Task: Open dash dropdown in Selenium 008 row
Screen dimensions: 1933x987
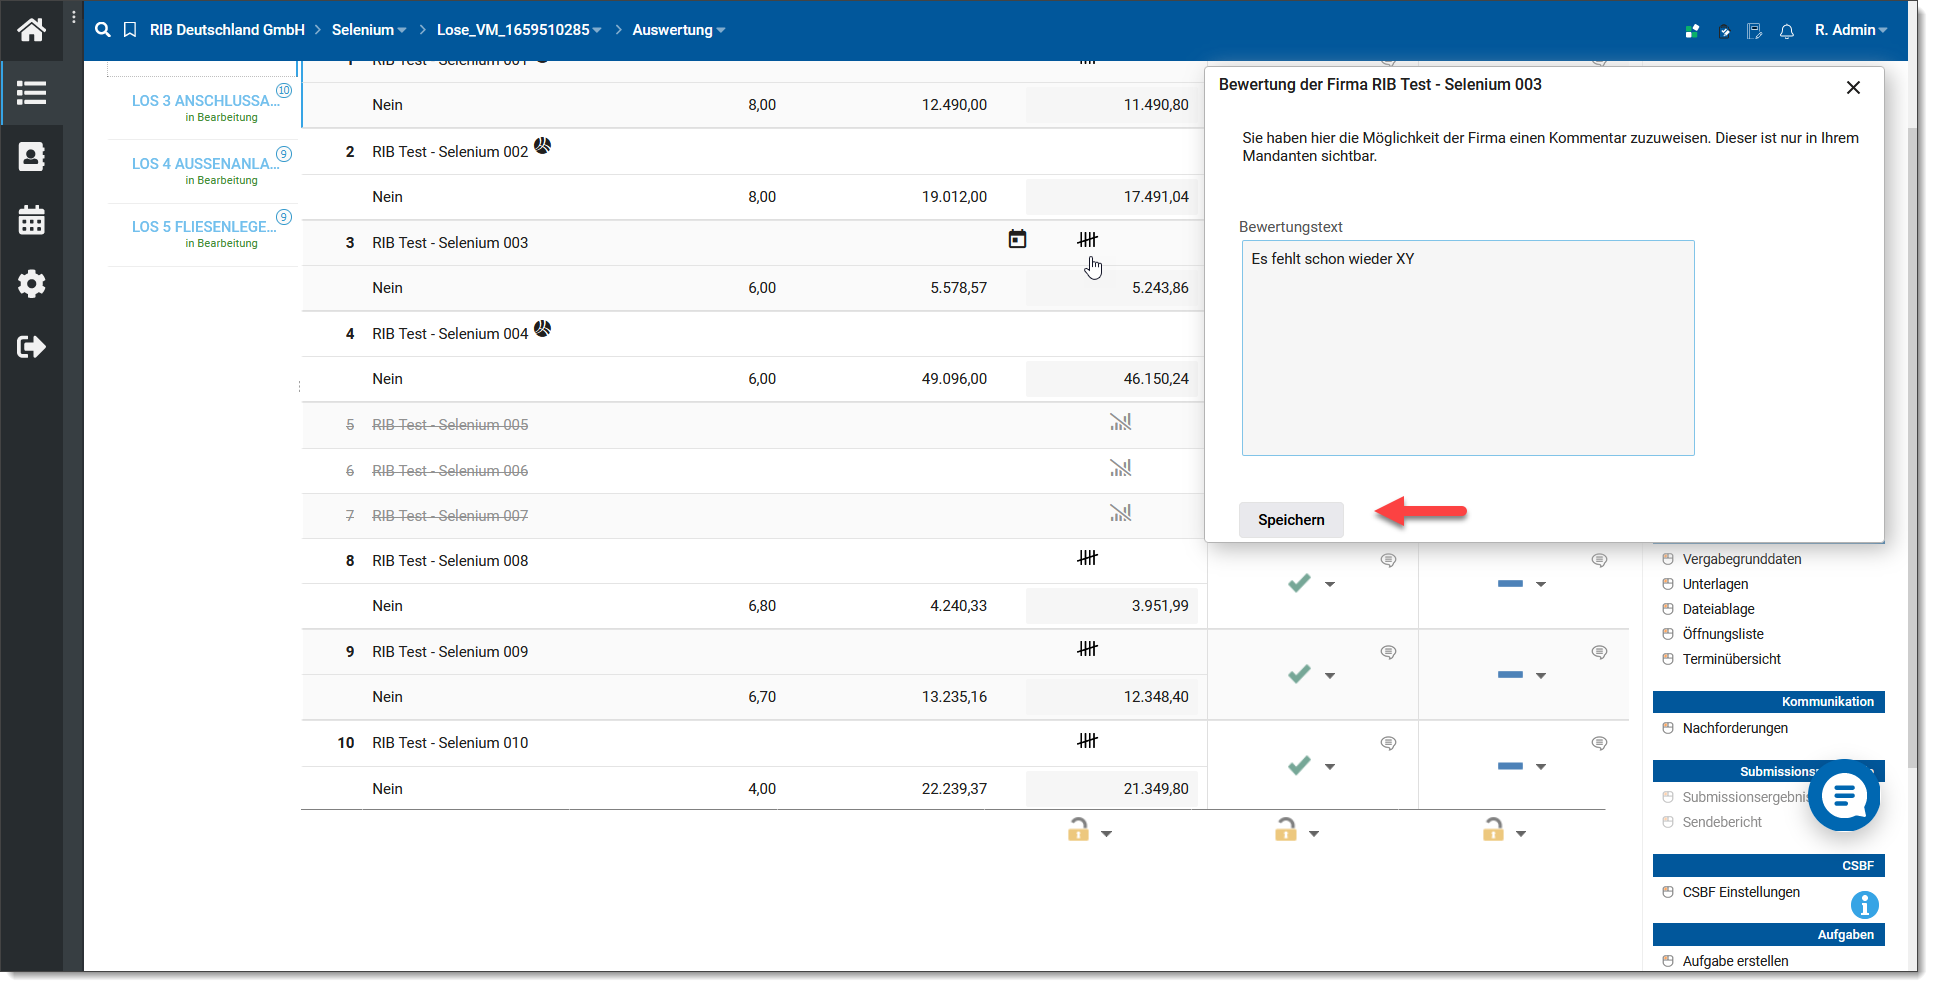Action: [x=1541, y=584]
